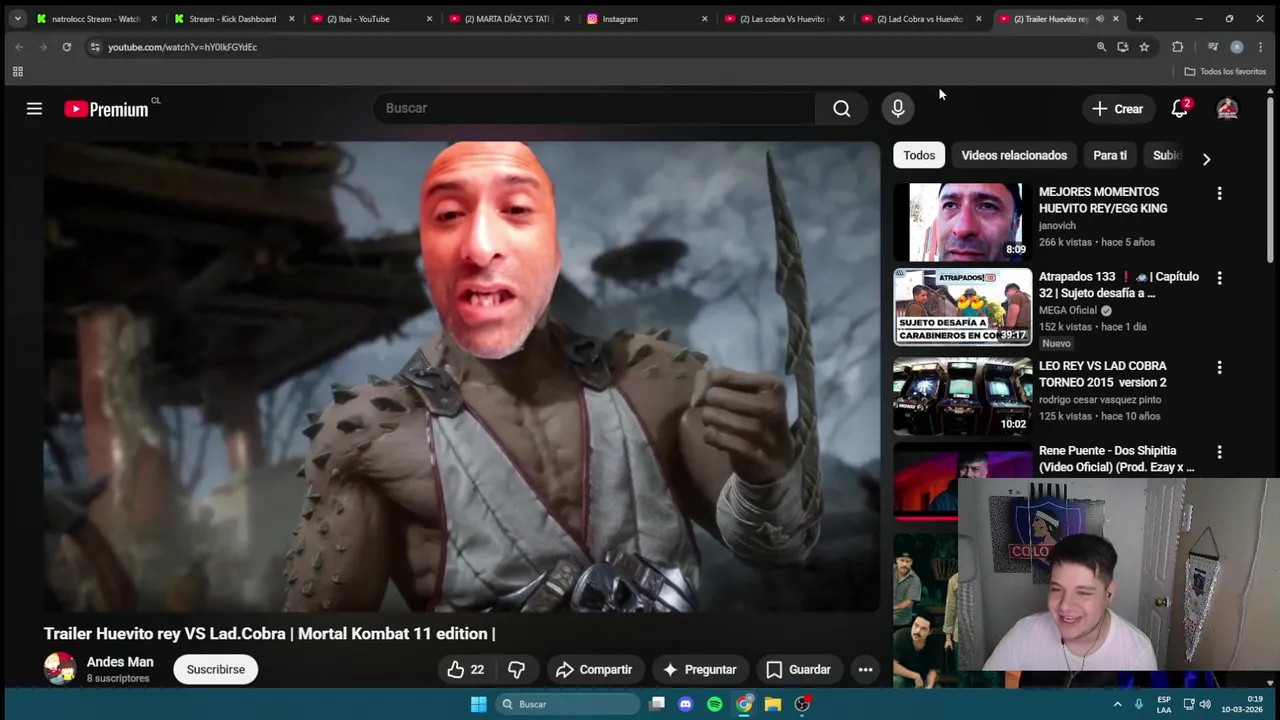
Task: Open the Andes Man channel name link
Action: click(120, 662)
